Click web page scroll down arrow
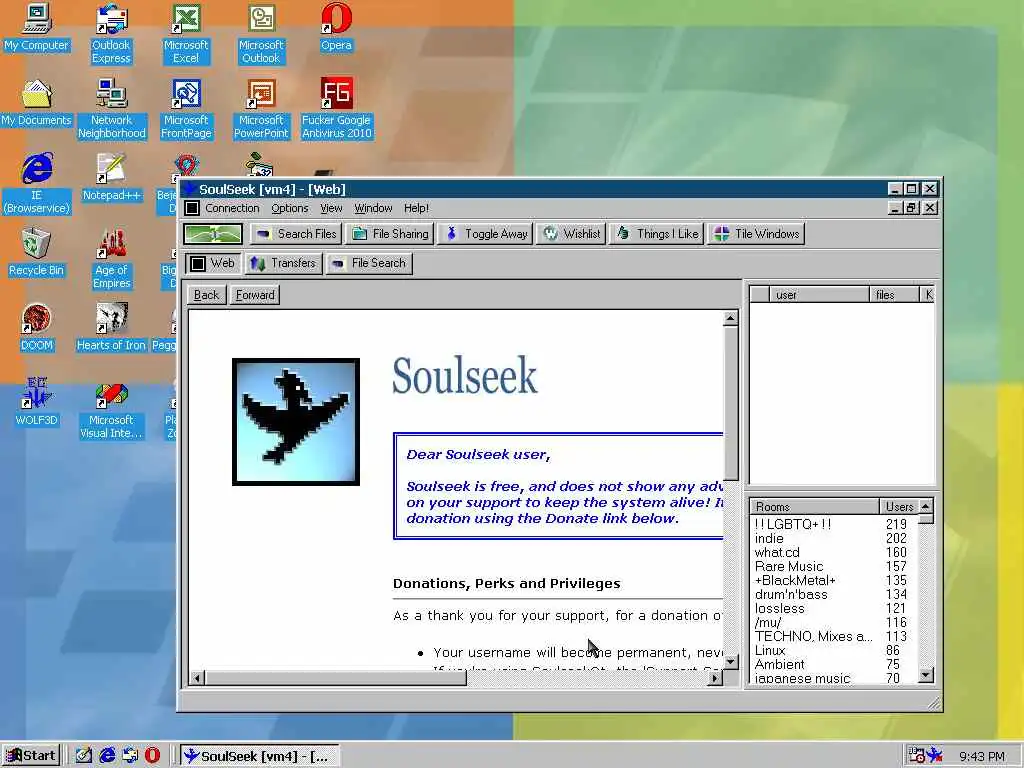1024x768 pixels. pos(731,662)
